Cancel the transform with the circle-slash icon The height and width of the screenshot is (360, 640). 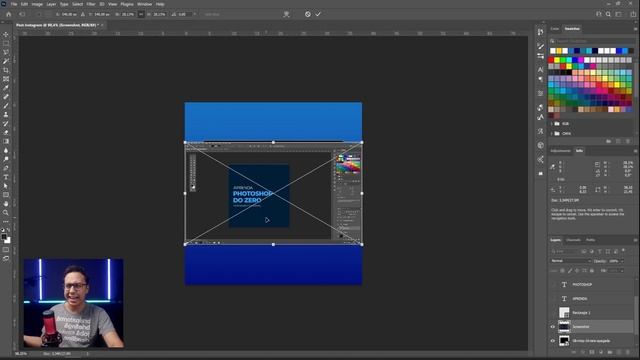point(308,14)
